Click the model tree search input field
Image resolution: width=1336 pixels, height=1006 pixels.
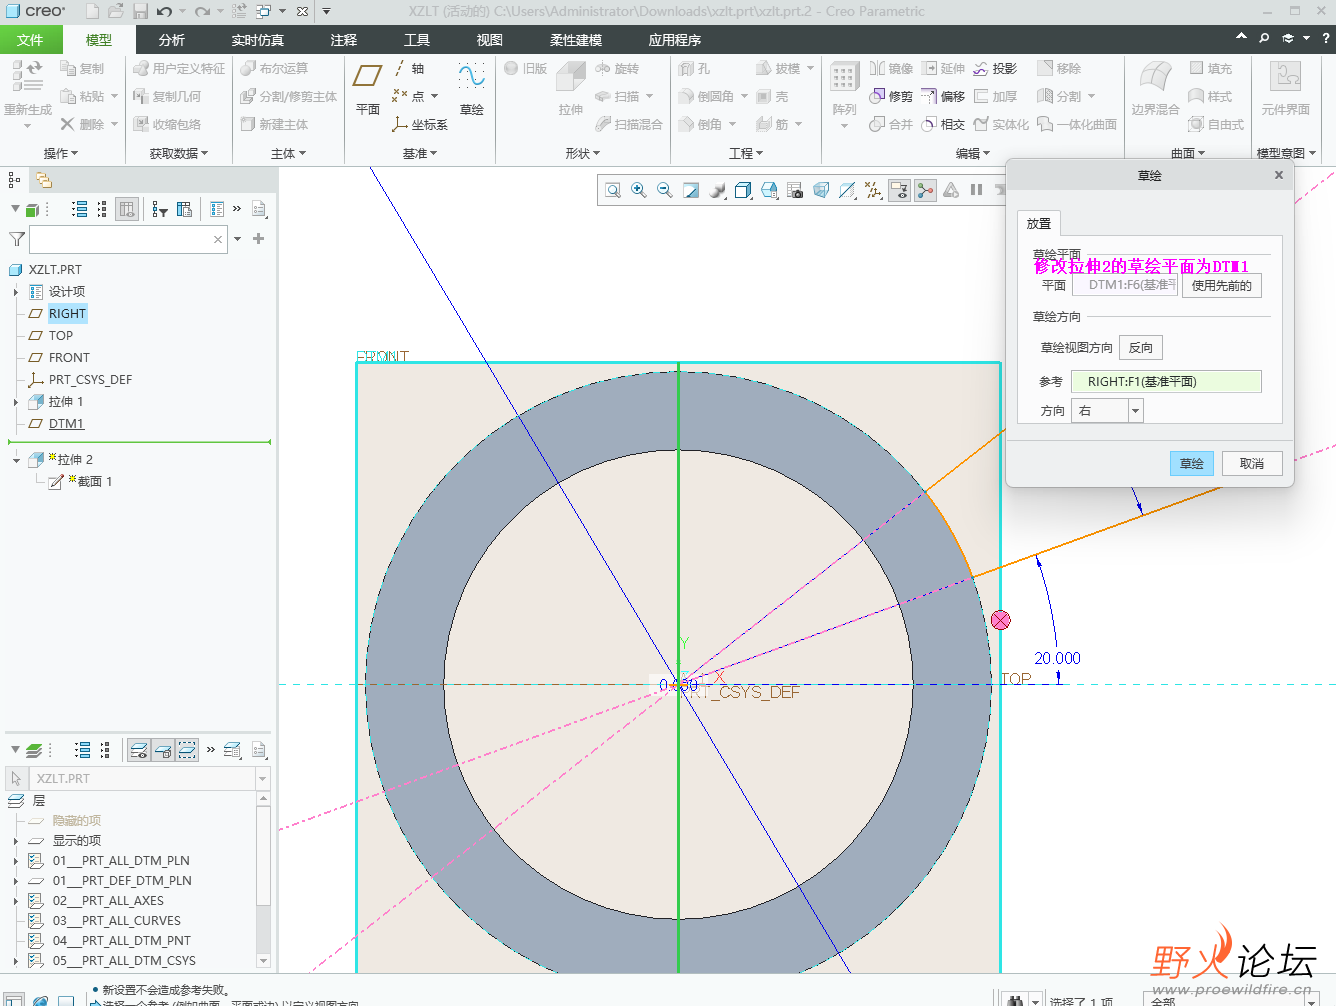click(x=126, y=239)
